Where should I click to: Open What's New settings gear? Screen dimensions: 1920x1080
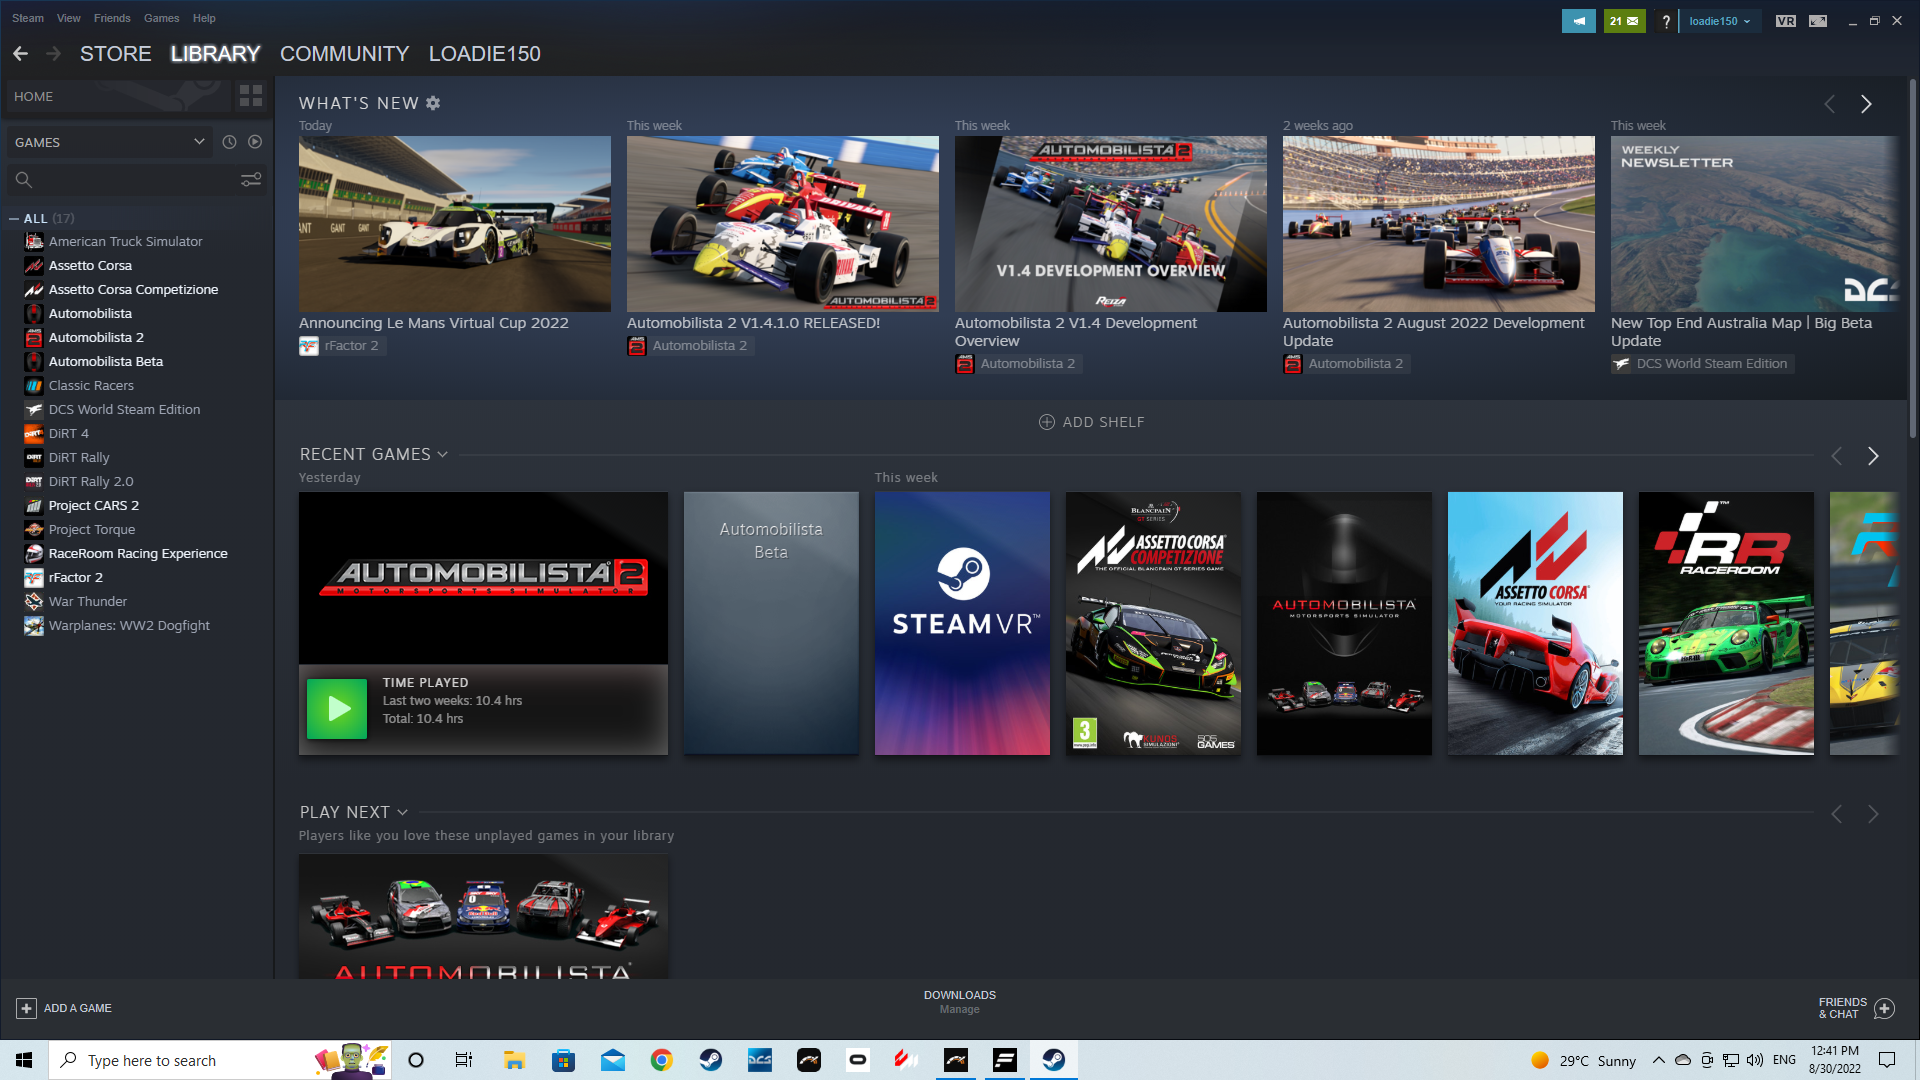(433, 103)
